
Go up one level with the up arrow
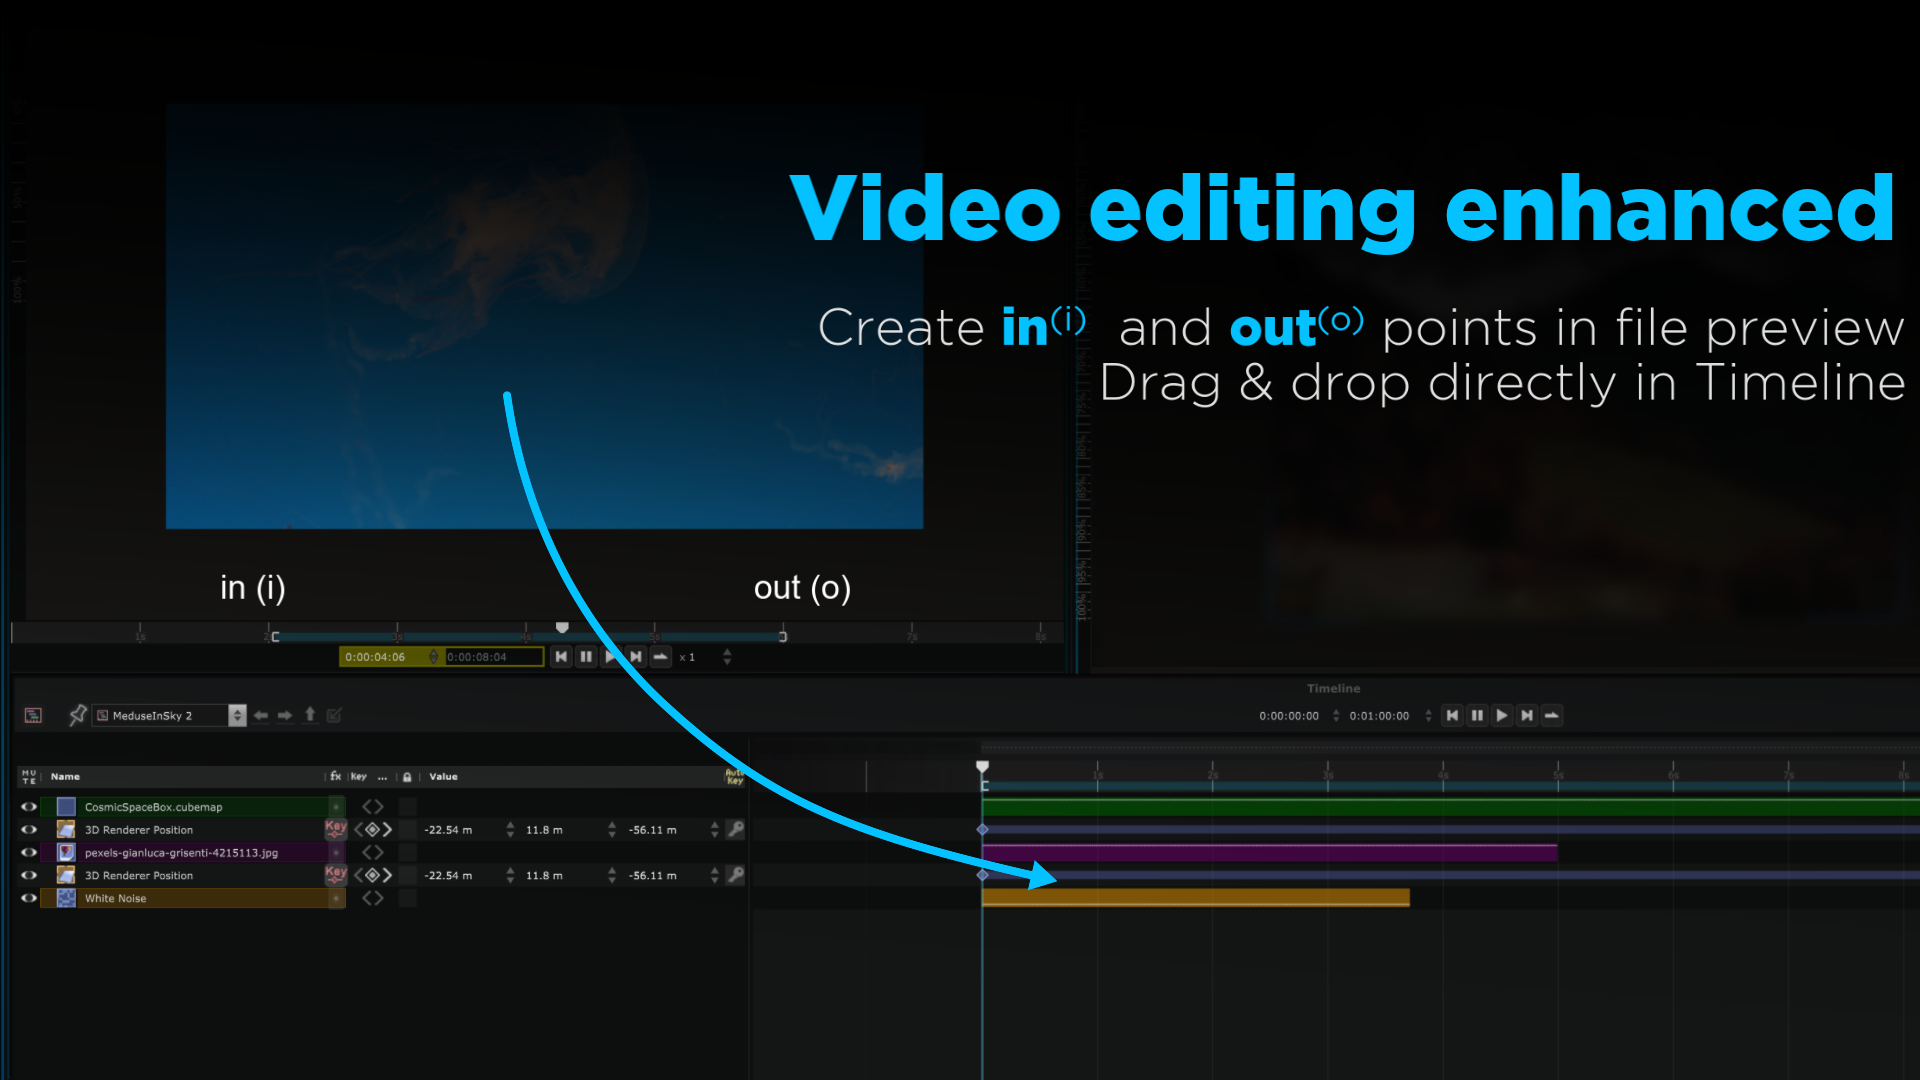[x=310, y=715]
